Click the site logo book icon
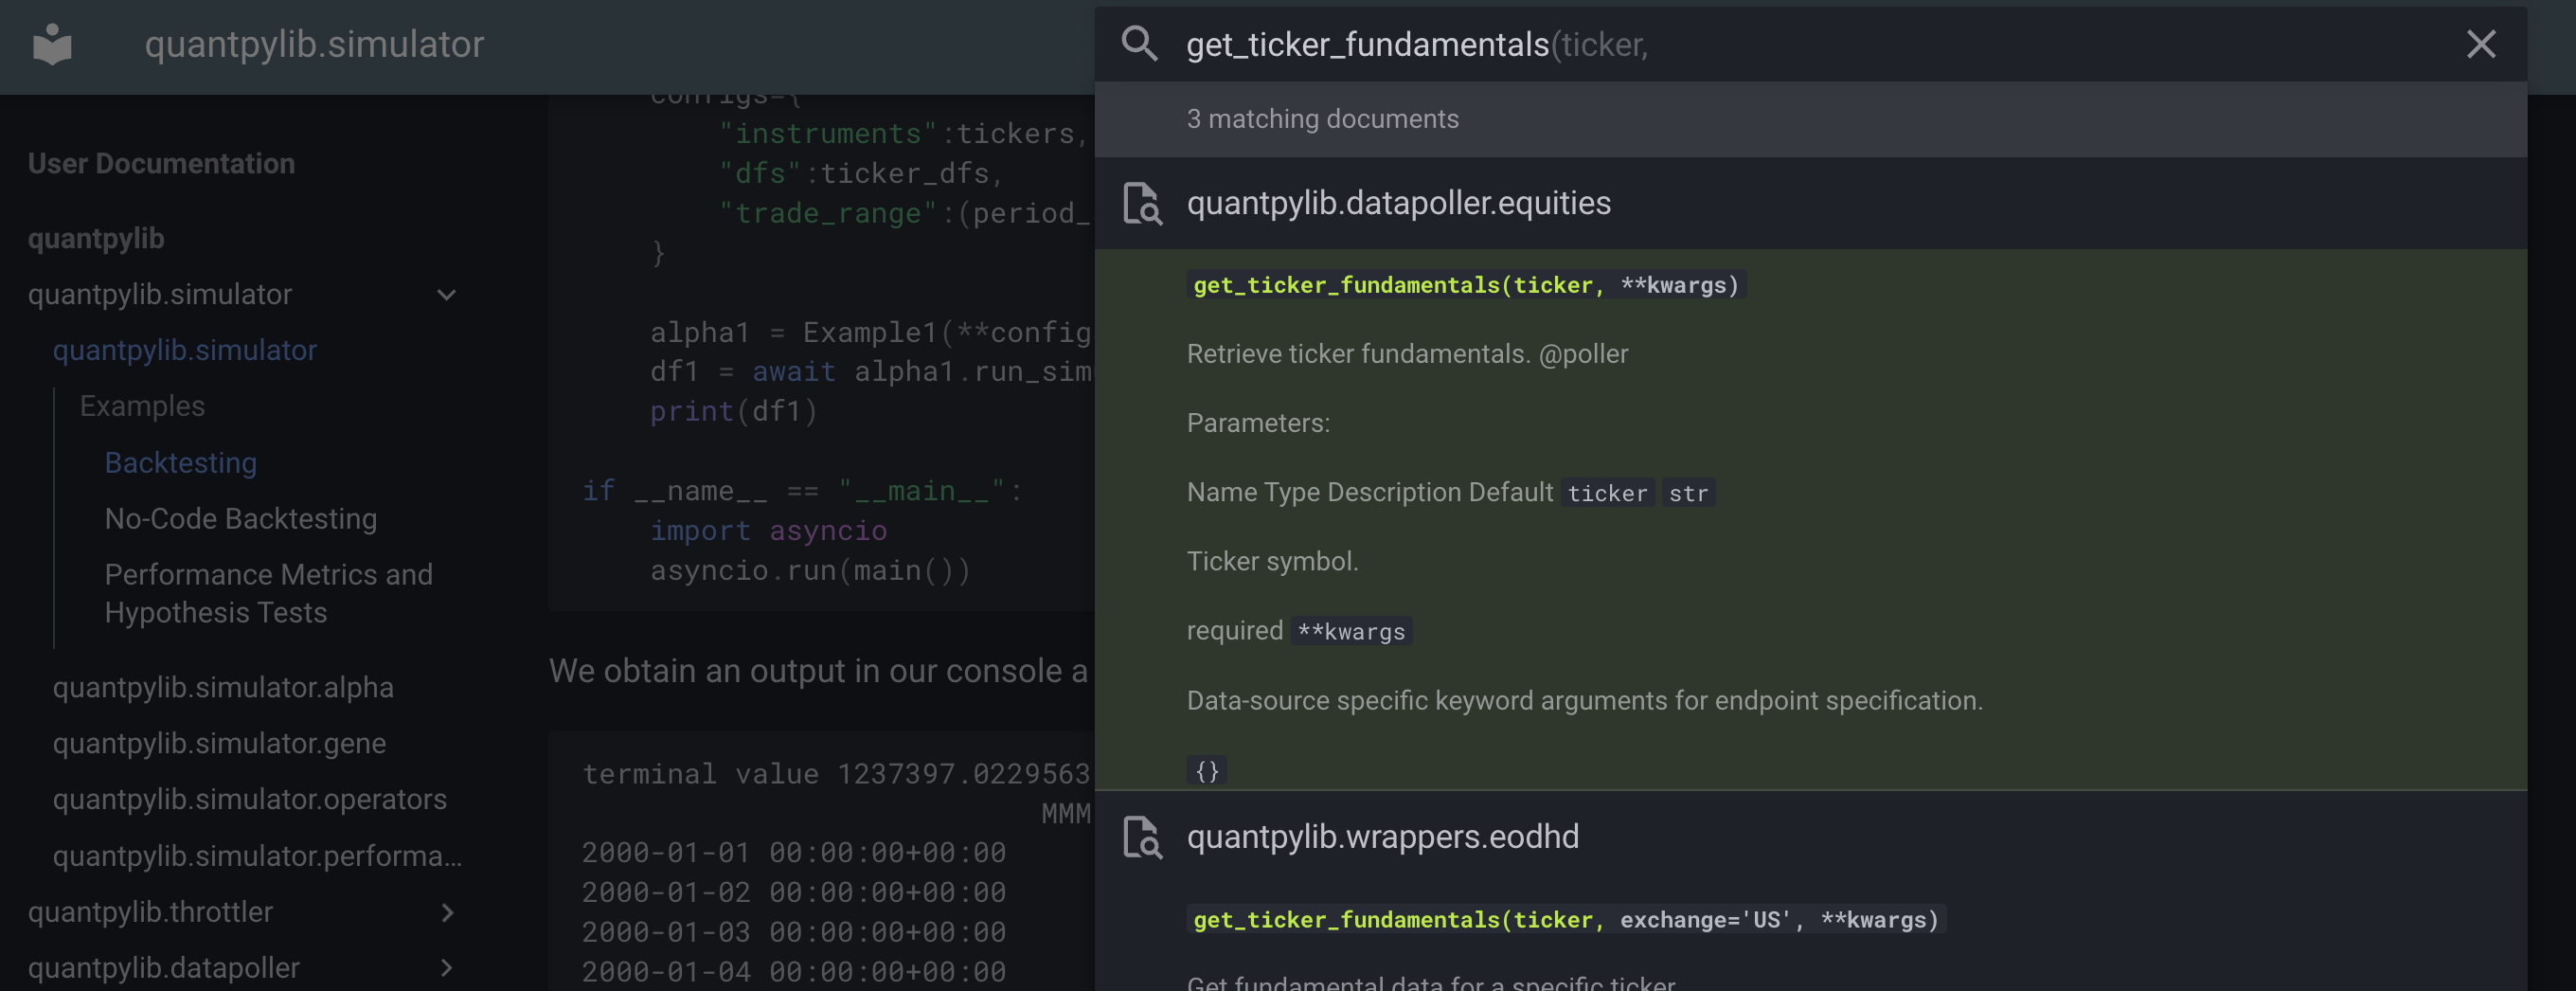2576x991 pixels. (x=52, y=44)
